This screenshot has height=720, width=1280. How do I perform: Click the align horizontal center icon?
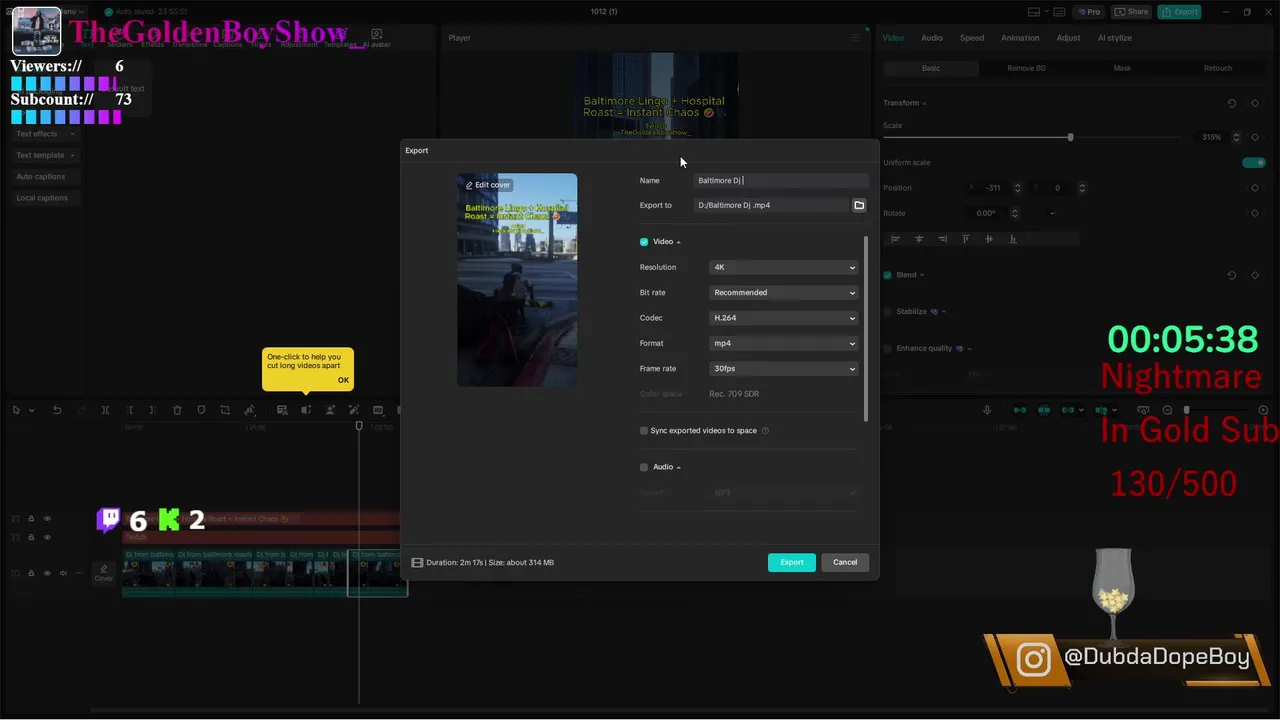(919, 239)
